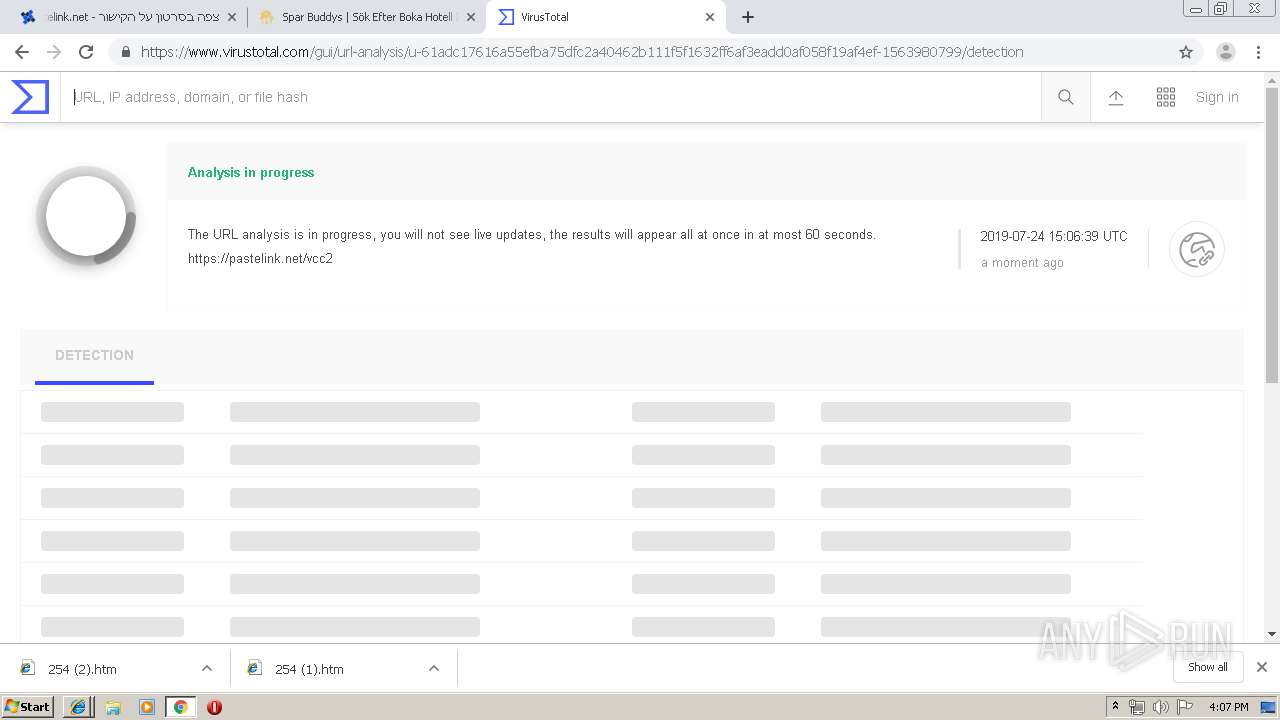Click the Chrome taskbar icon
The height and width of the screenshot is (720, 1280).
click(180, 707)
